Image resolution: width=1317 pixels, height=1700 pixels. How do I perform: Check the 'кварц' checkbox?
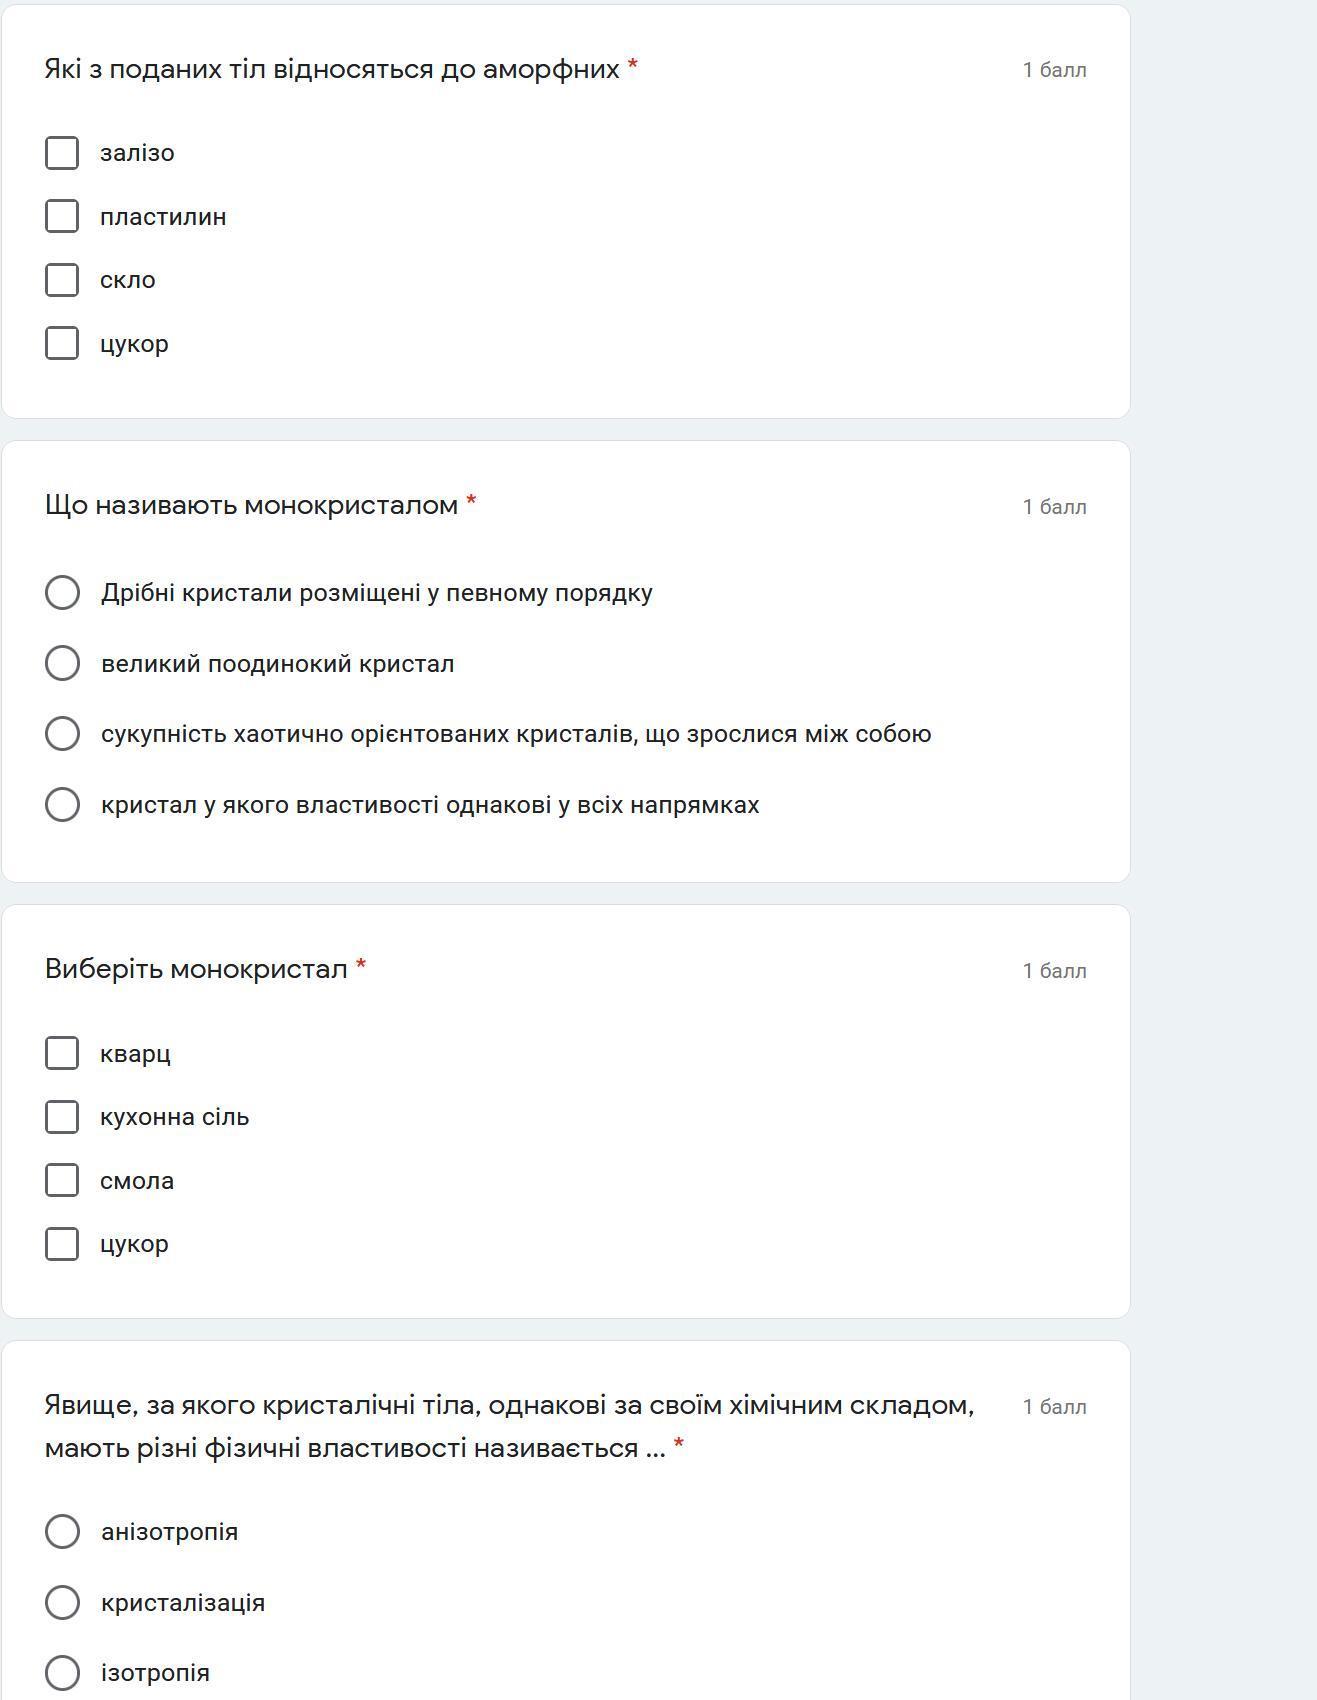coord(62,1053)
